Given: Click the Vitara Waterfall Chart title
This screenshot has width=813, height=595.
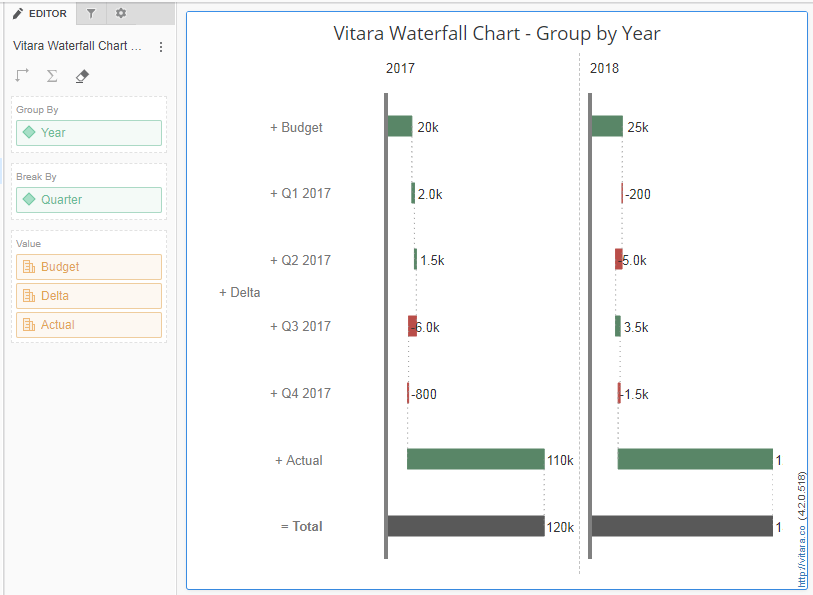Looking at the screenshot, I should (494, 33).
